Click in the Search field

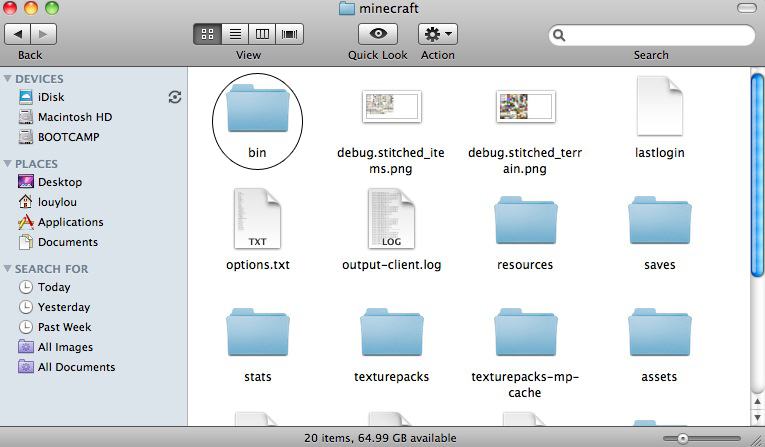click(651, 35)
